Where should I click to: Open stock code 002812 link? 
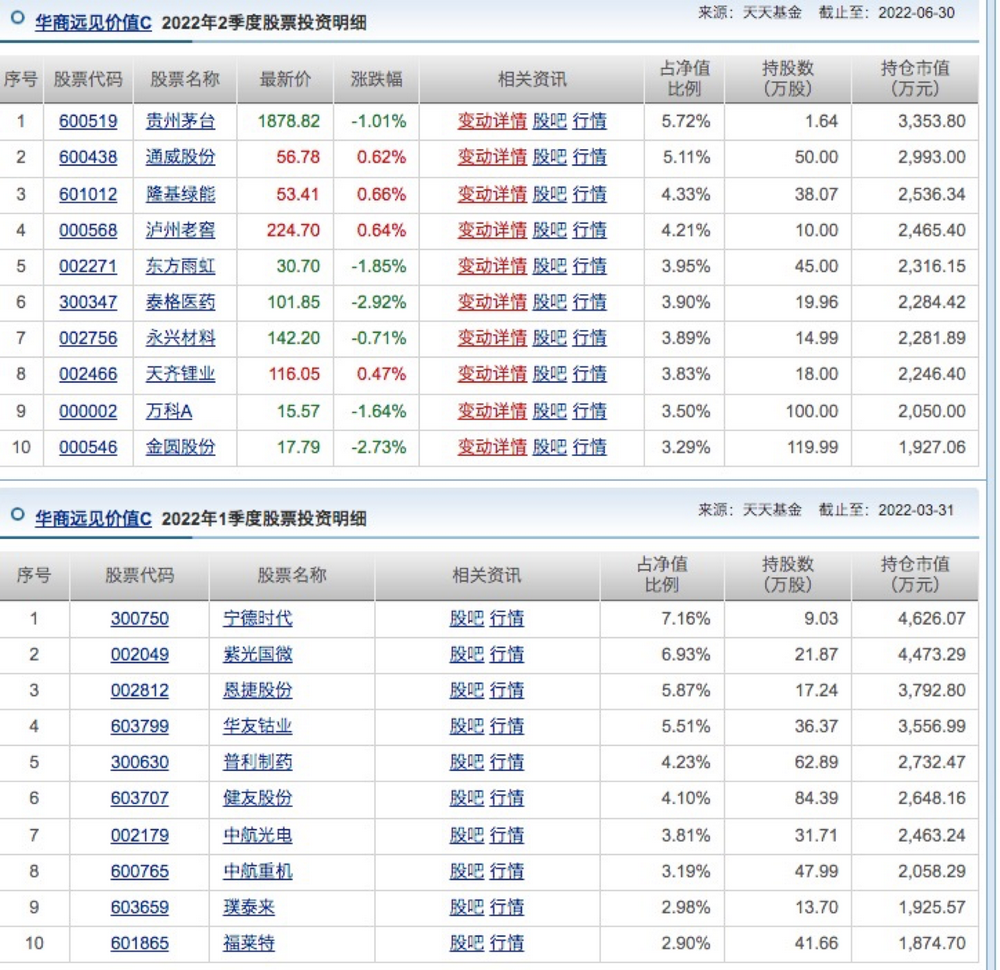(140, 690)
